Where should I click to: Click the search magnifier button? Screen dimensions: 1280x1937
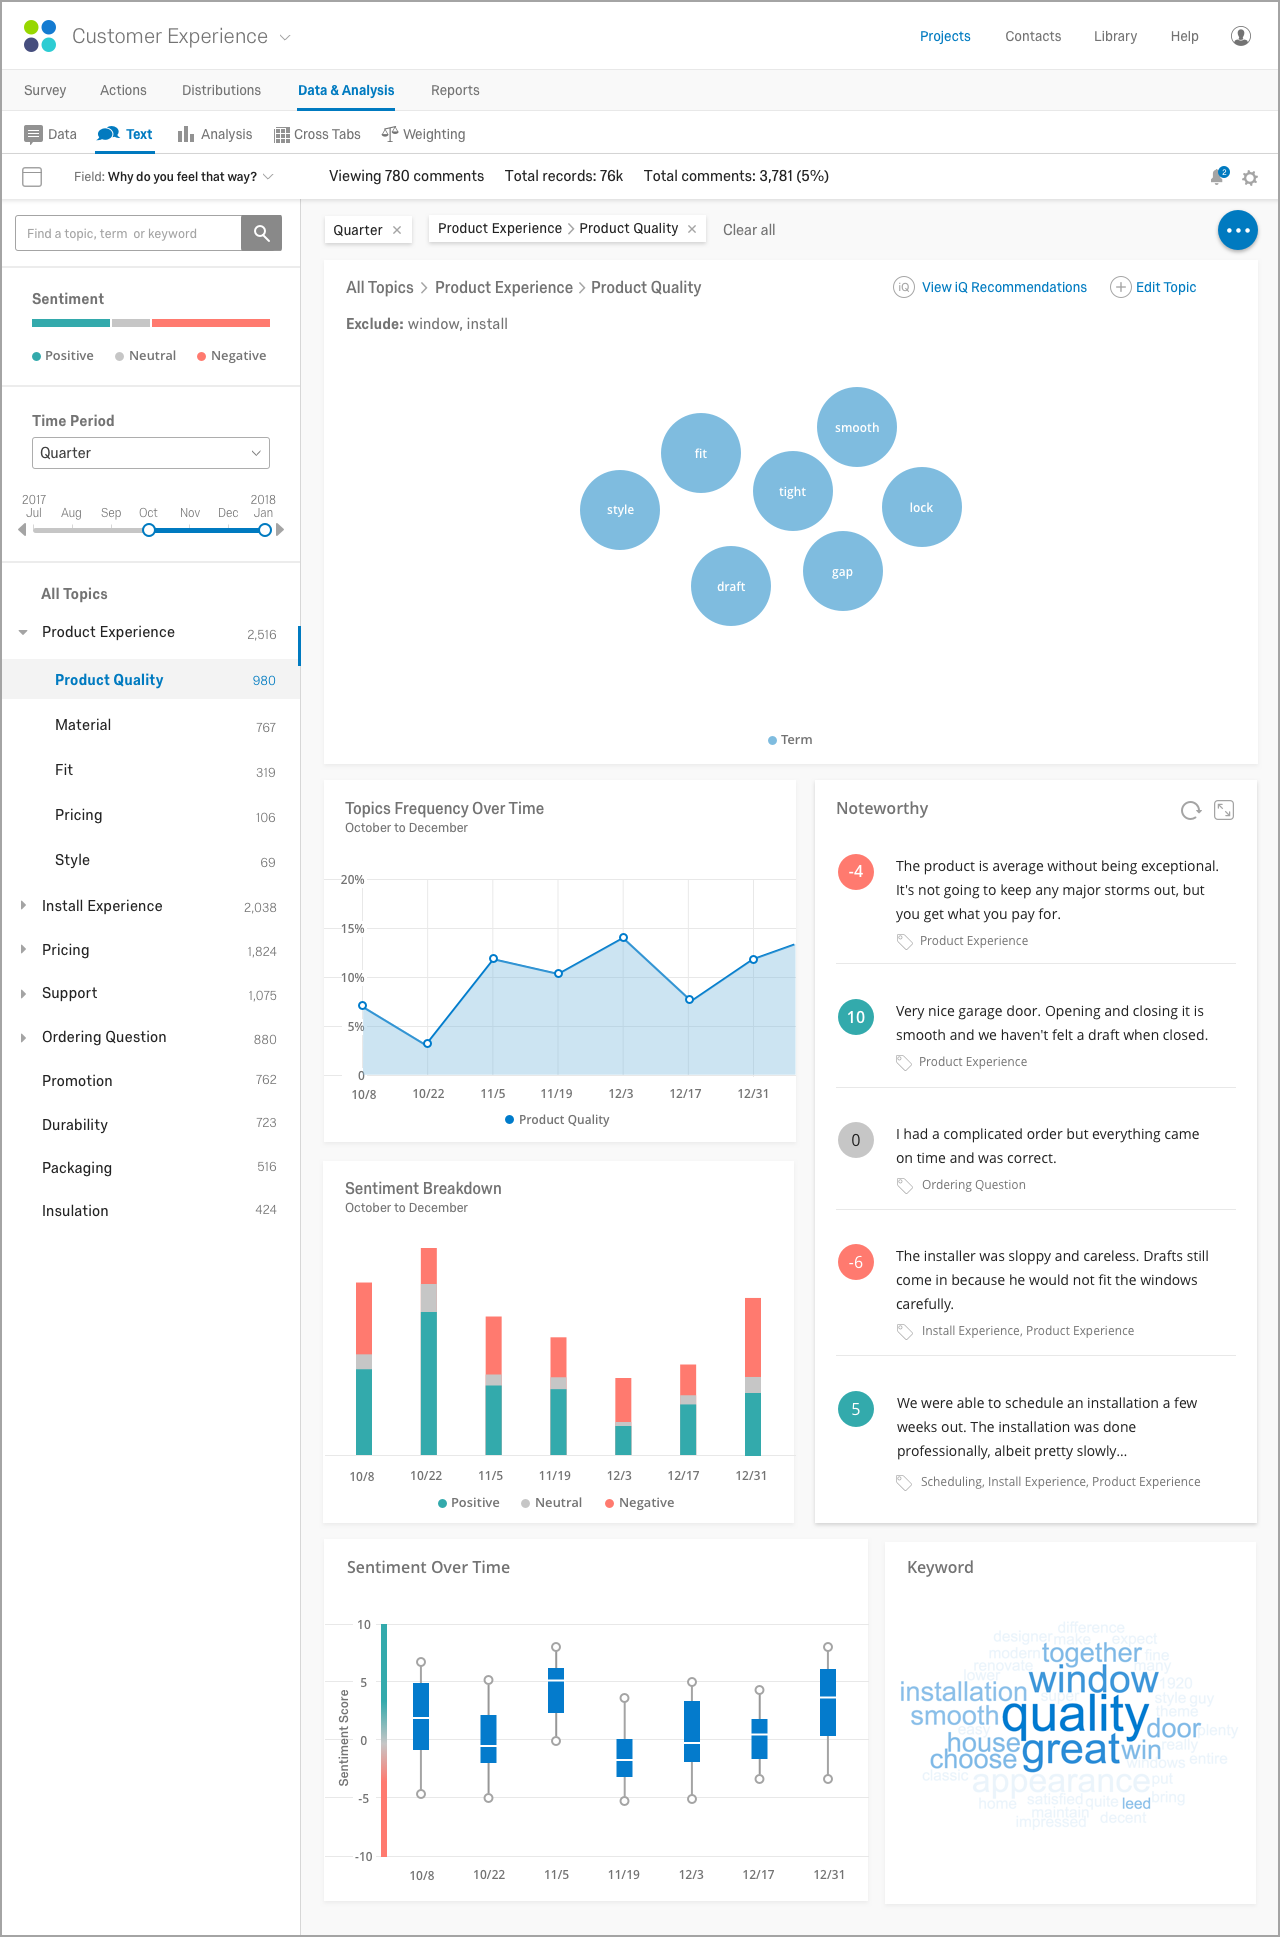262,233
